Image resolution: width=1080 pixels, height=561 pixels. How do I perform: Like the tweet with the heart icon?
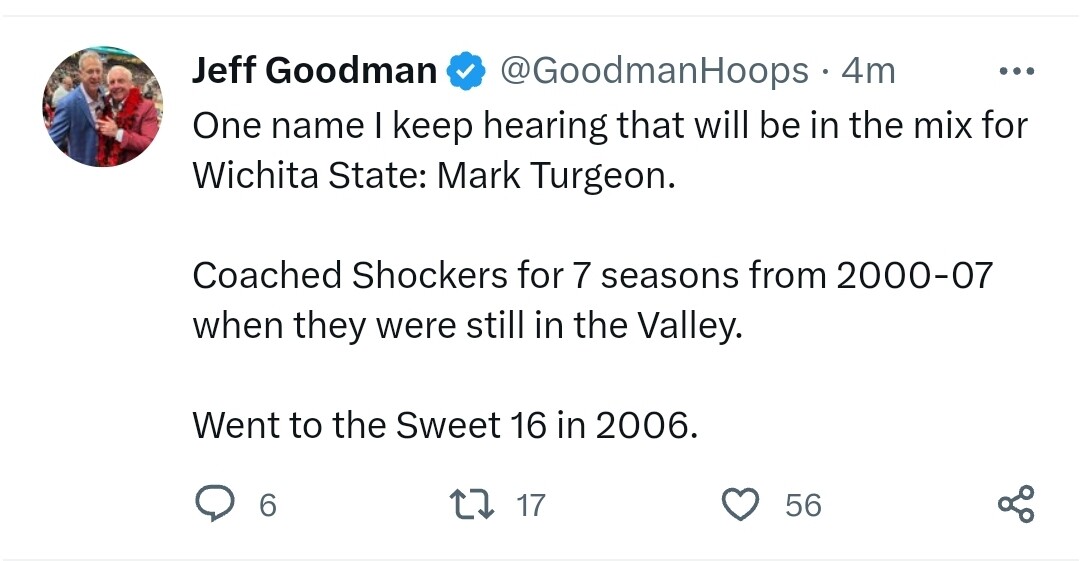(741, 504)
